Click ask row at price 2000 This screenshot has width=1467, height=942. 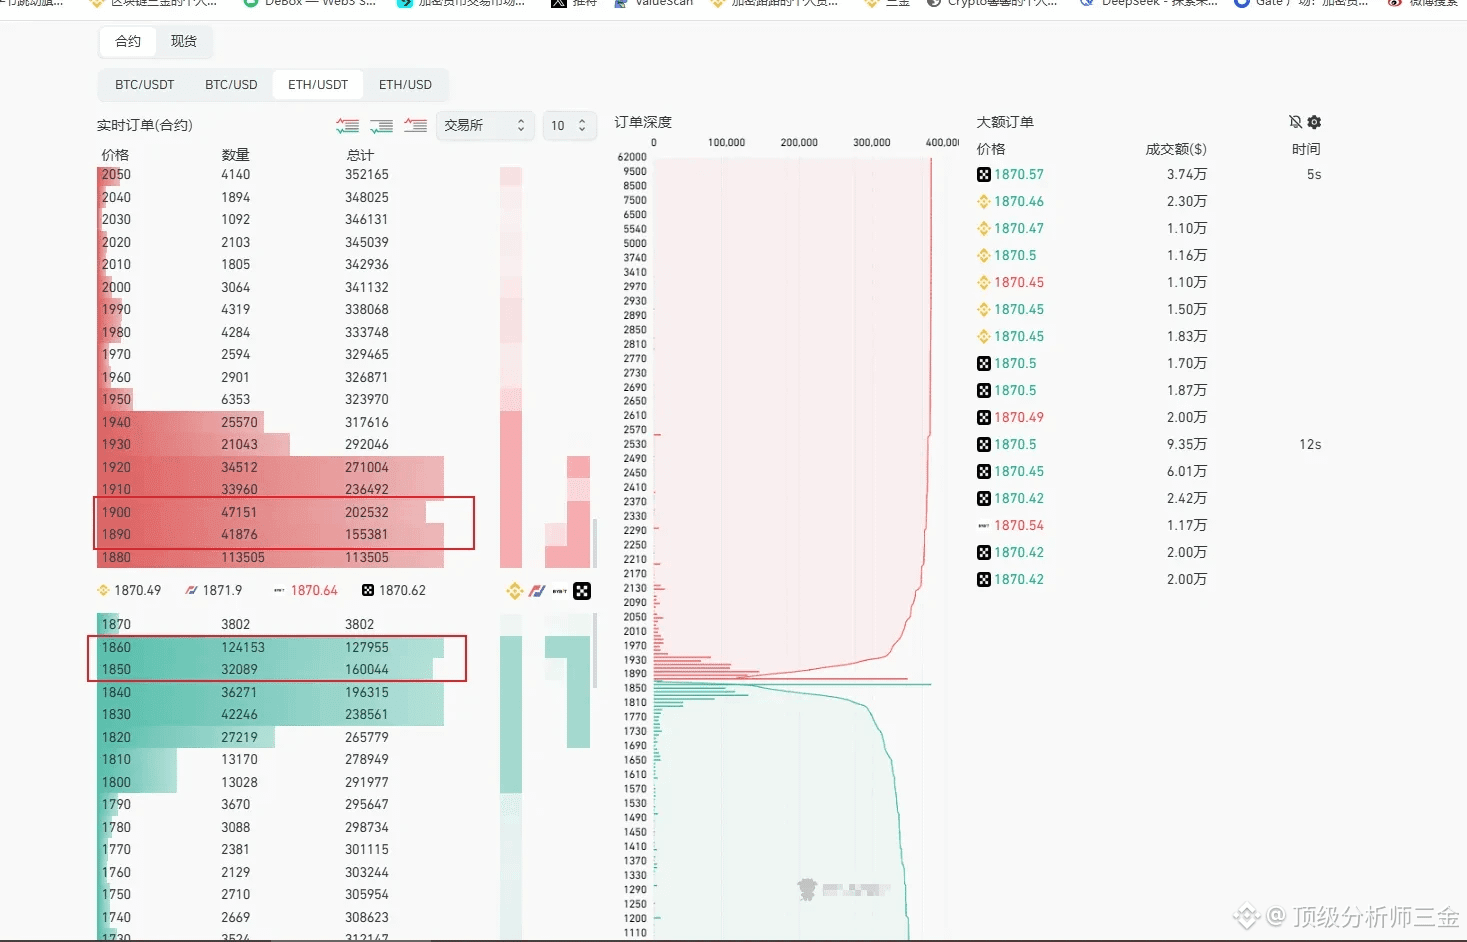(x=270, y=287)
